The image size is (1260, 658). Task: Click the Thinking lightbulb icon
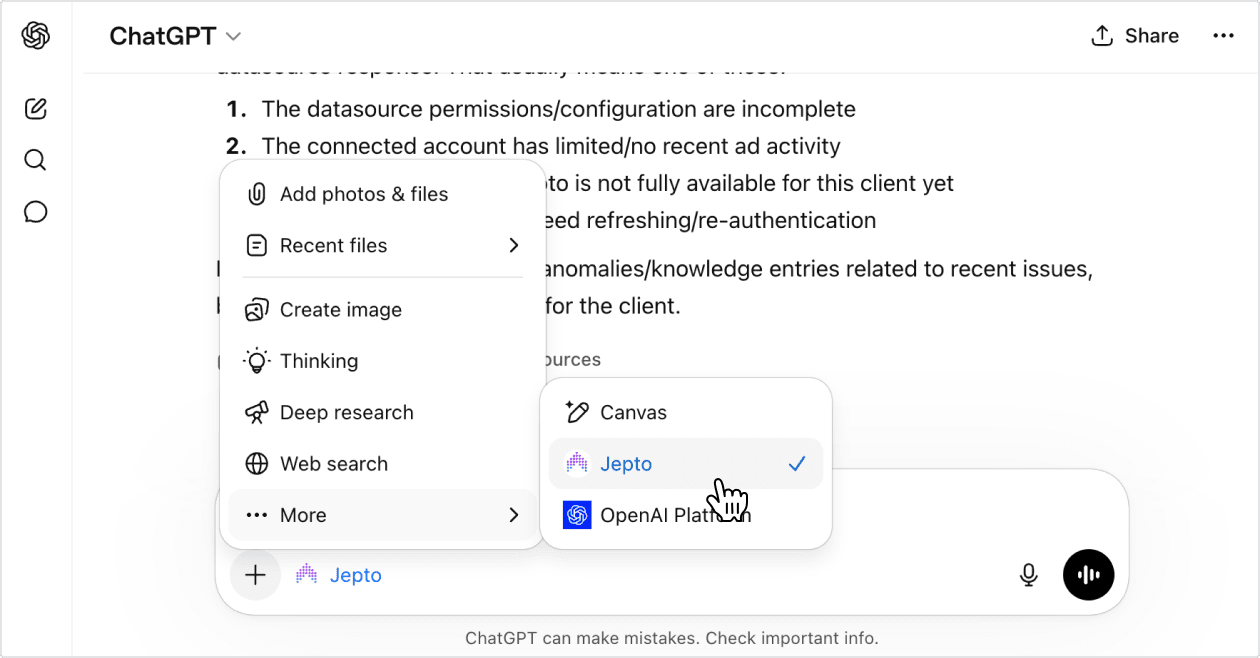click(257, 361)
